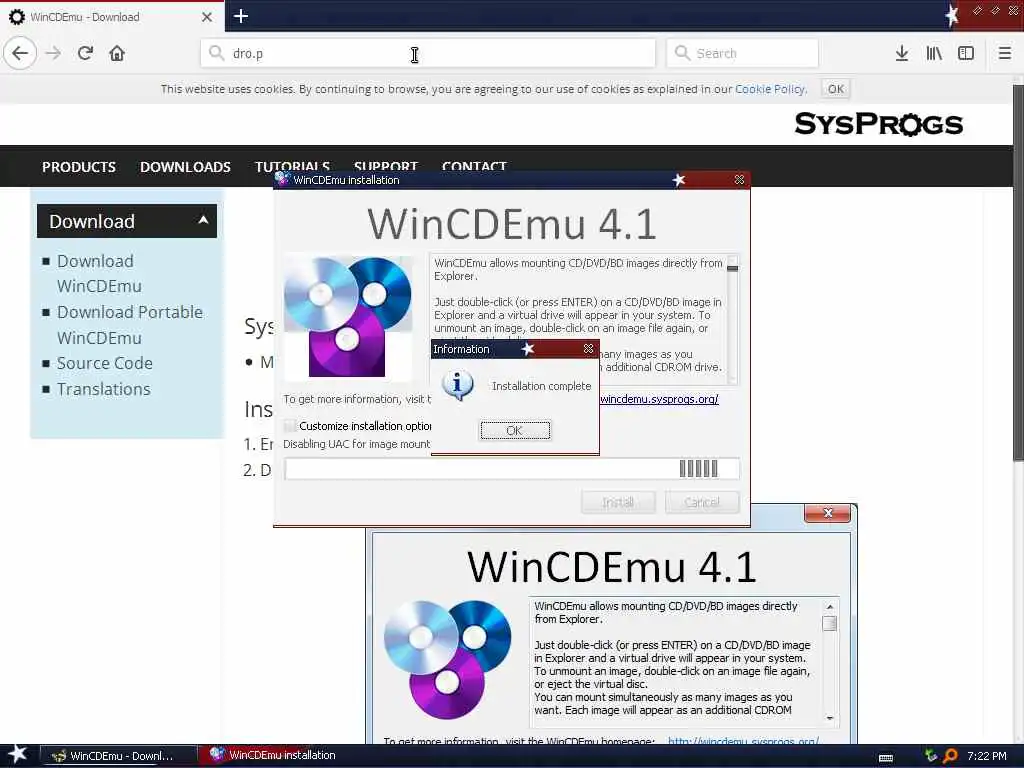1024x768 pixels.
Task: Open the PRODUCTS menu
Action: pyautogui.click(x=79, y=167)
